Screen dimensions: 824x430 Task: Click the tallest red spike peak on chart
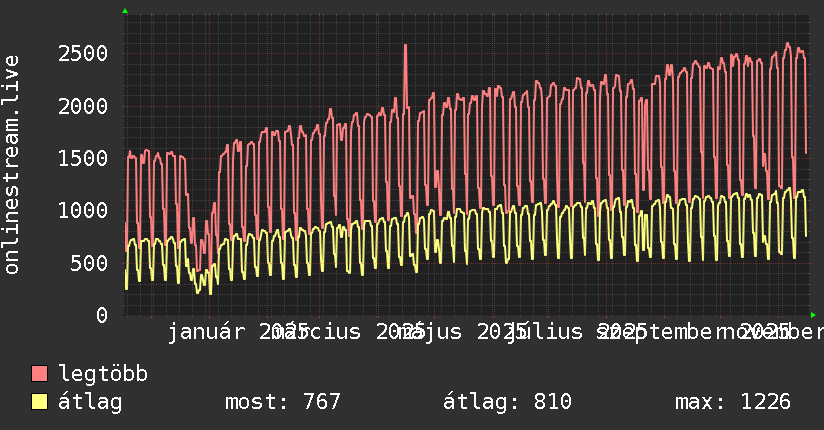point(405,45)
